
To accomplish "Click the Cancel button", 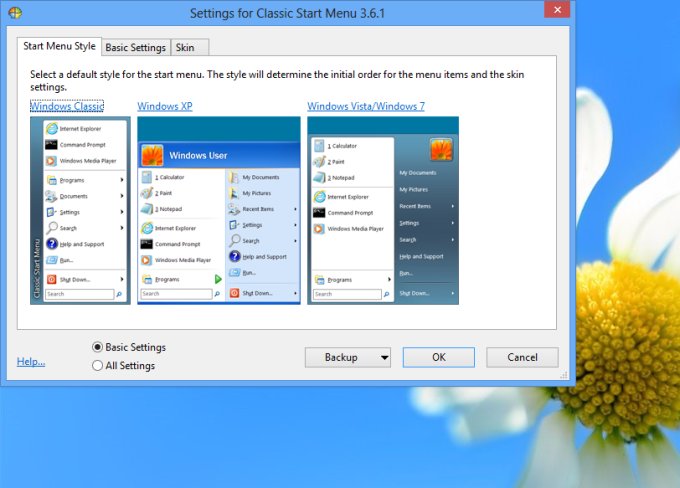I will (522, 357).
